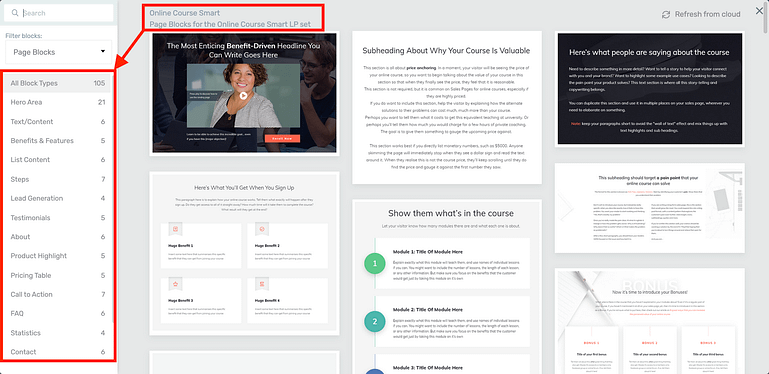Show Testimonials blocks
The image size is (769, 374).
click(x=58, y=218)
